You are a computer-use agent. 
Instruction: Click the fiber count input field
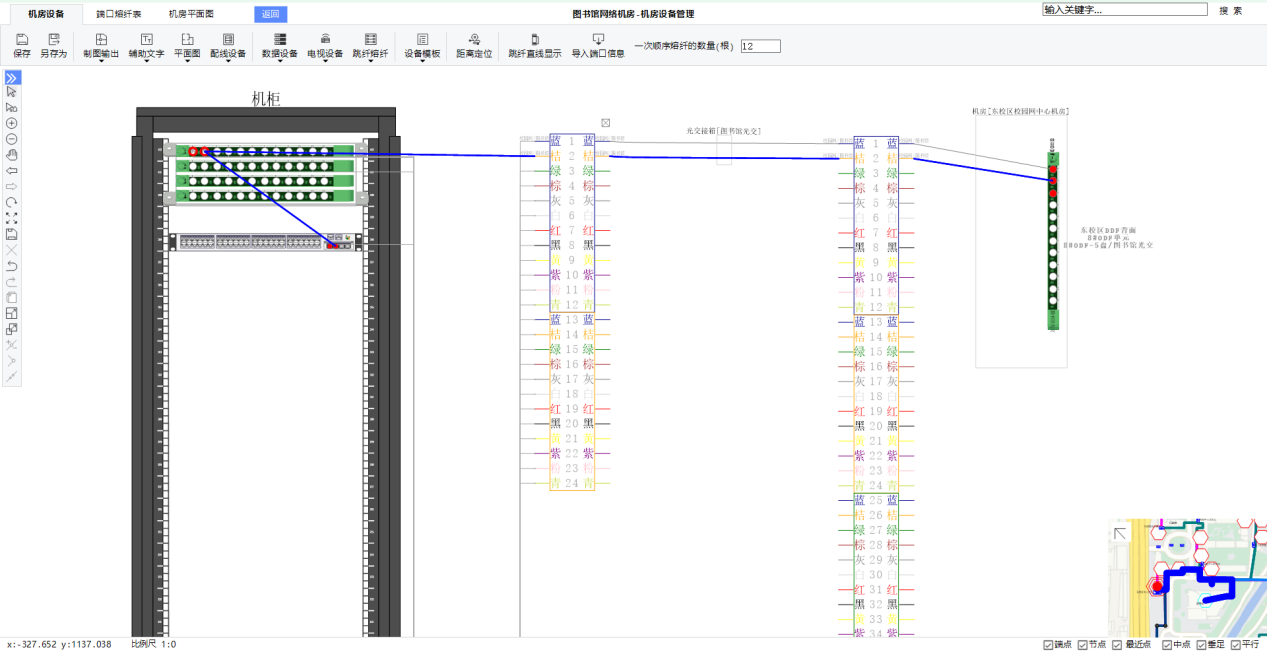[x=760, y=46]
